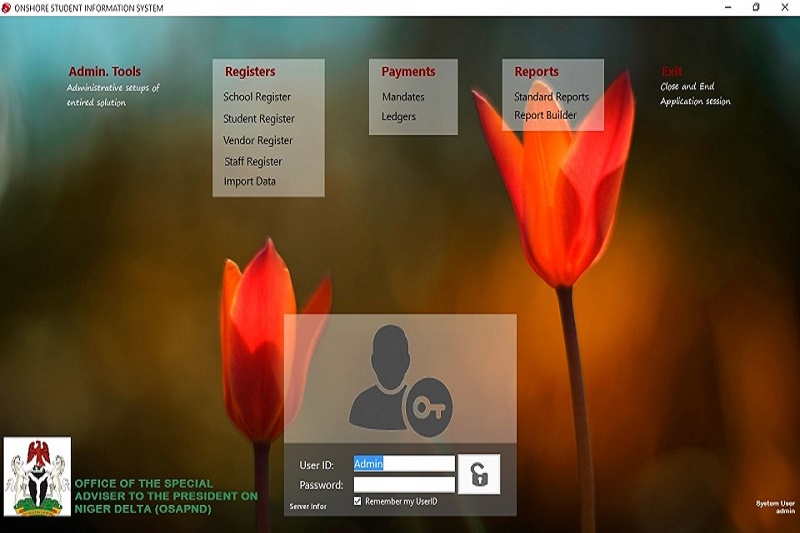Toggle the Remember my UserID checkbox
Screen dimensions: 800x533
(x=359, y=501)
